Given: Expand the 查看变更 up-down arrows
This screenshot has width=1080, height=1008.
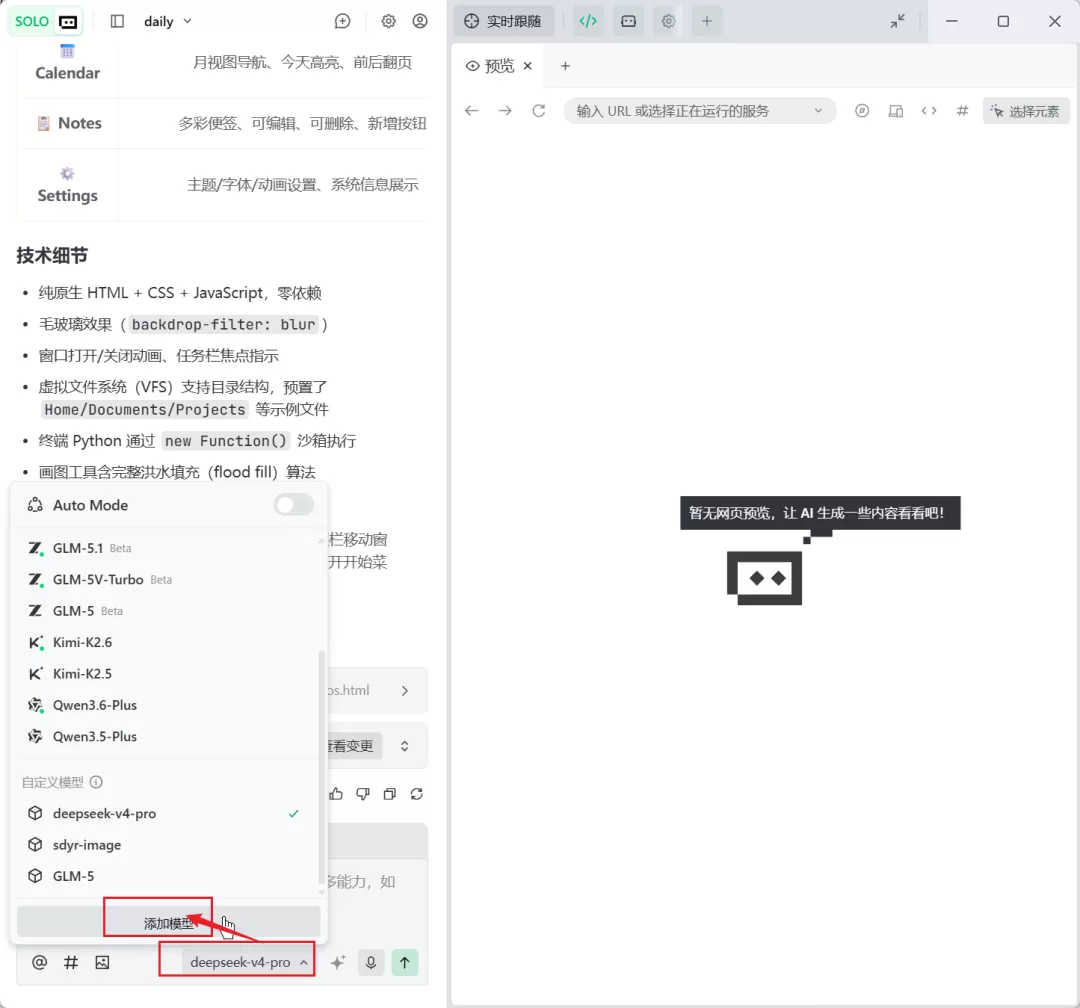Looking at the screenshot, I should pos(405,746).
